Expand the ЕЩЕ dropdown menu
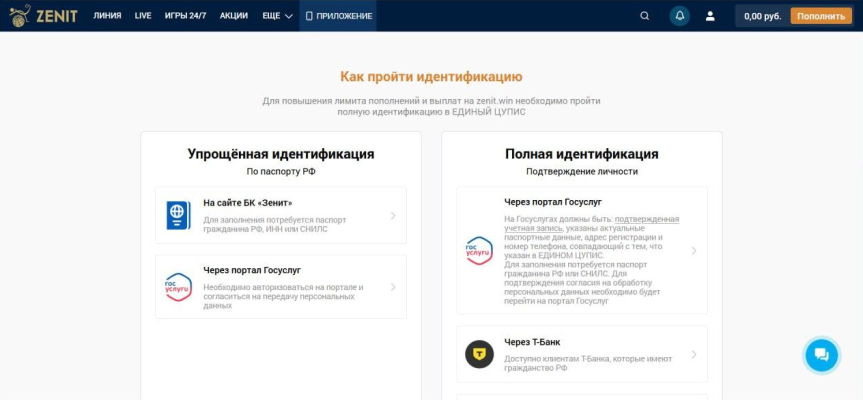 click(x=277, y=16)
